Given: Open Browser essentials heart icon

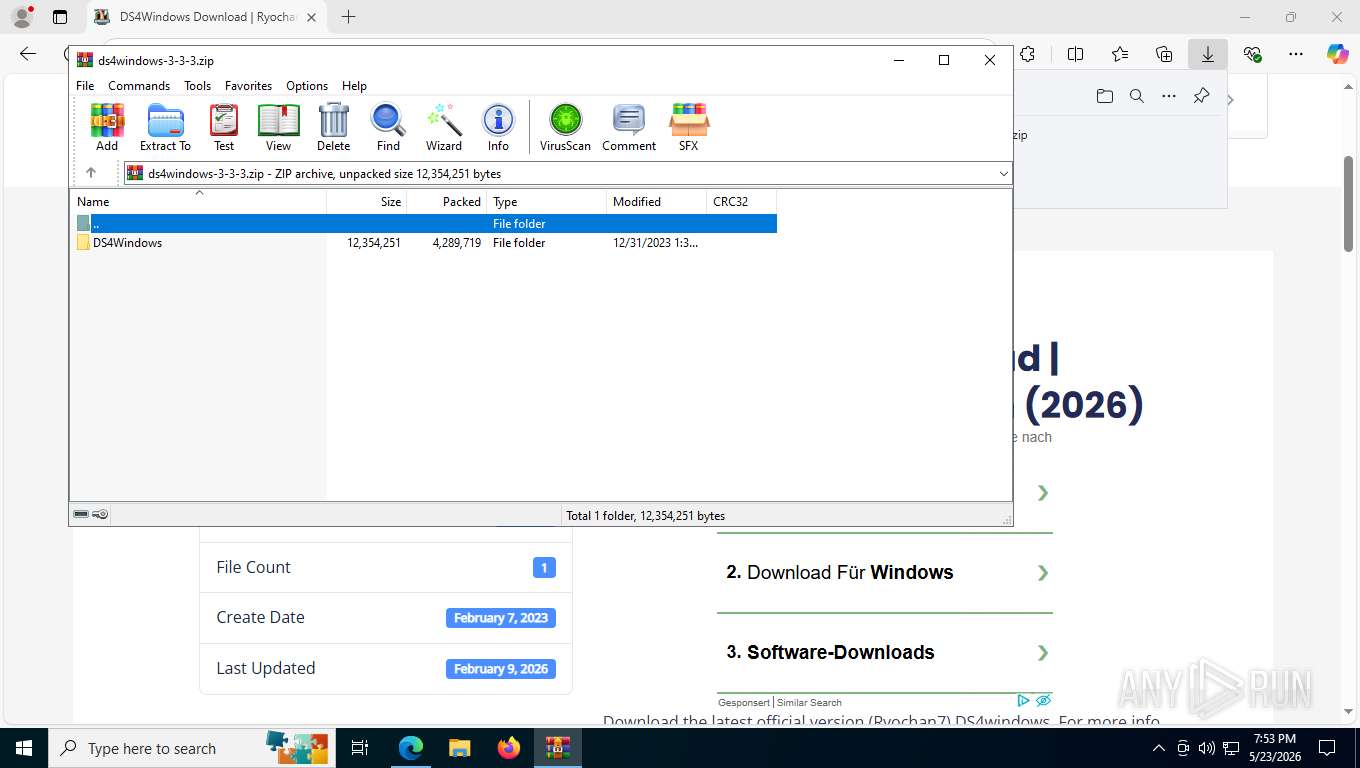Looking at the screenshot, I should [x=1252, y=54].
